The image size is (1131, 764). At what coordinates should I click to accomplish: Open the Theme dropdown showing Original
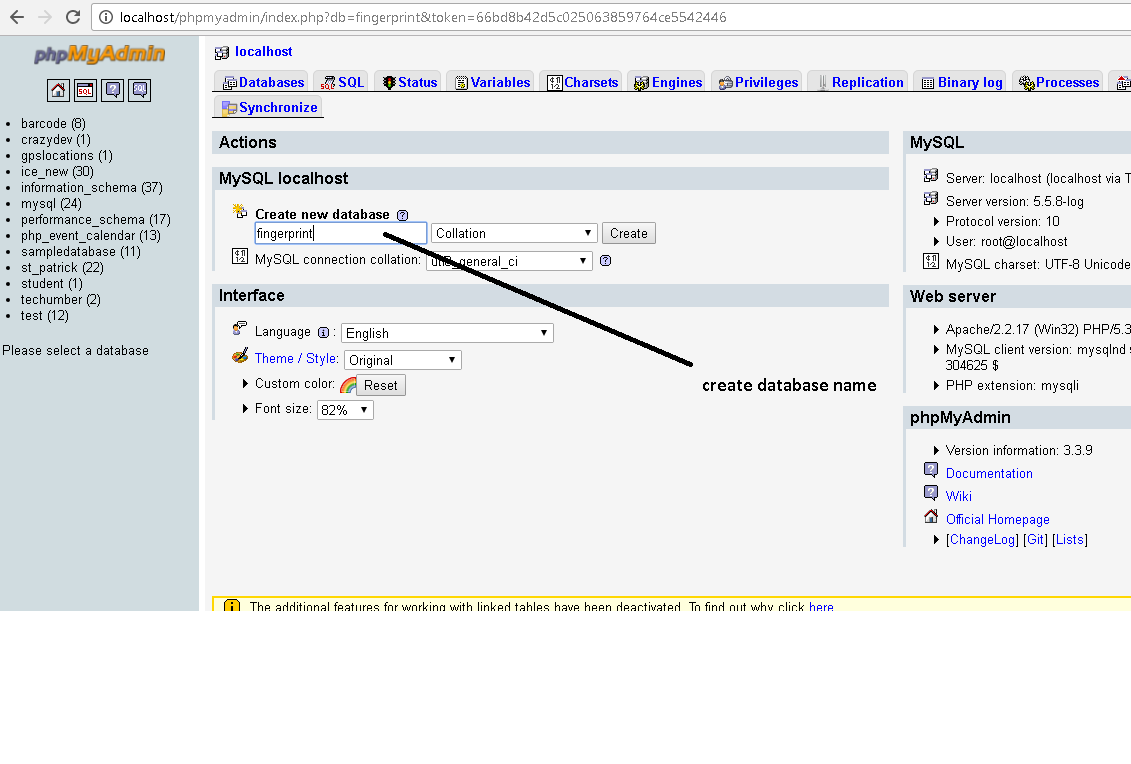pos(402,360)
